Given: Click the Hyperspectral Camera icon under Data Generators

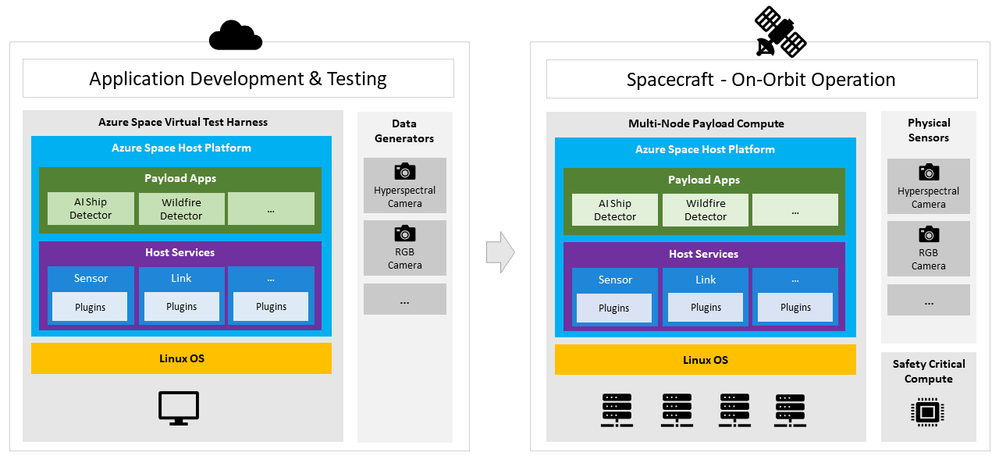Looking at the screenshot, I should point(405,171).
